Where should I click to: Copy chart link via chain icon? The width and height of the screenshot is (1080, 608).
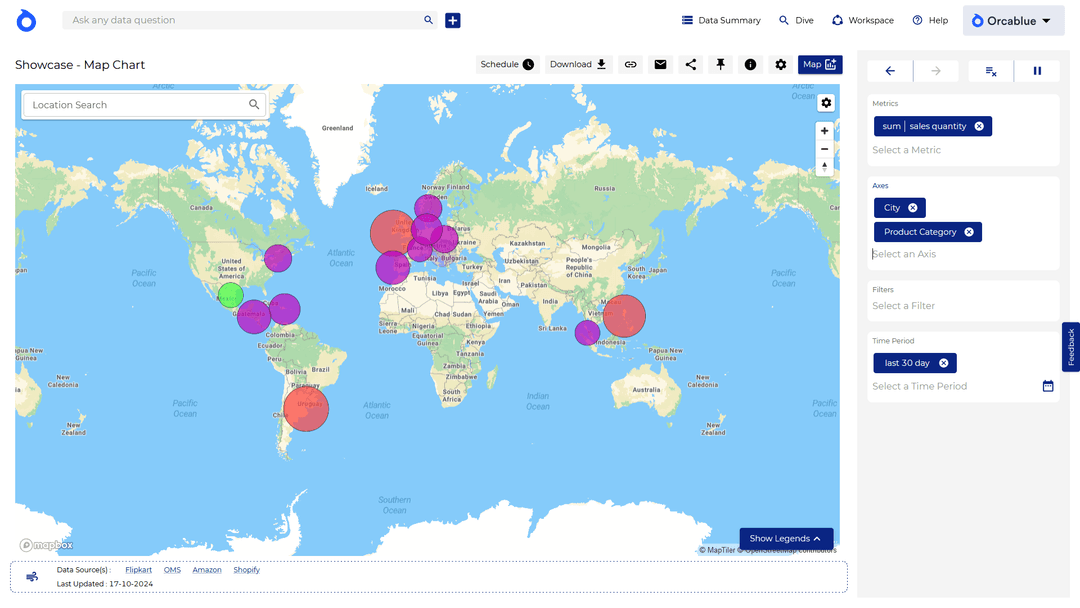630,64
